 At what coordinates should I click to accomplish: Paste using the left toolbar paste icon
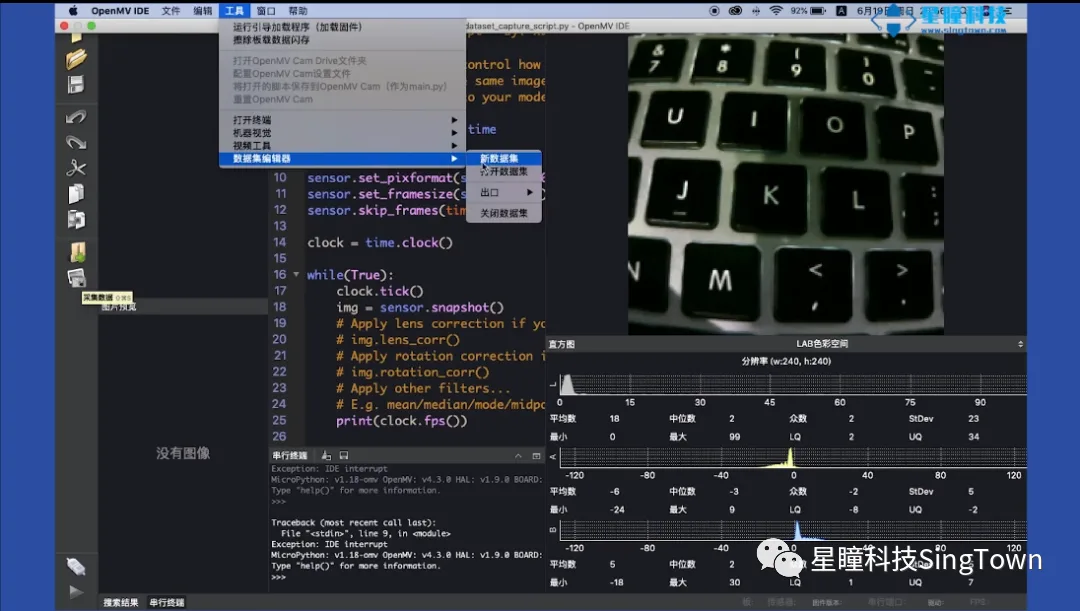tap(76, 219)
